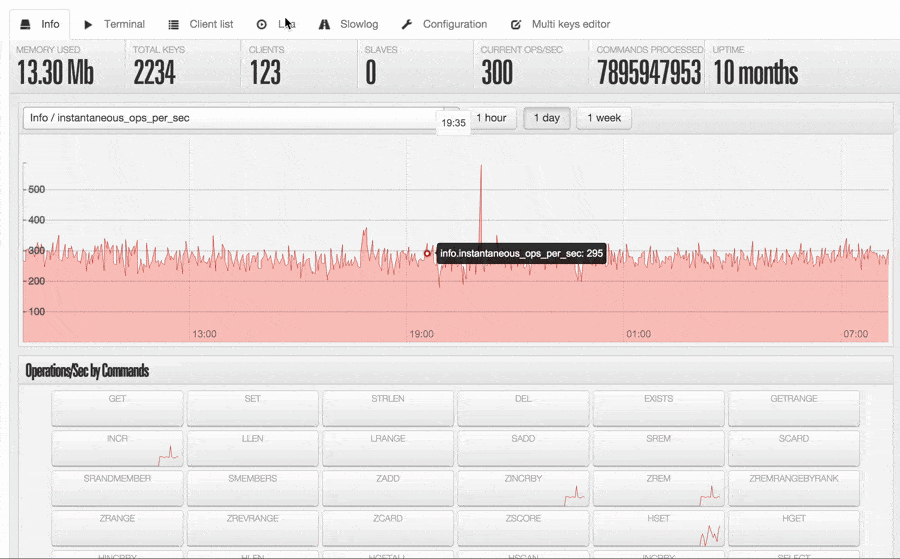The image size is (900, 559).
Task: Open the Slowlog tab
Action: click(x=348, y=24)
